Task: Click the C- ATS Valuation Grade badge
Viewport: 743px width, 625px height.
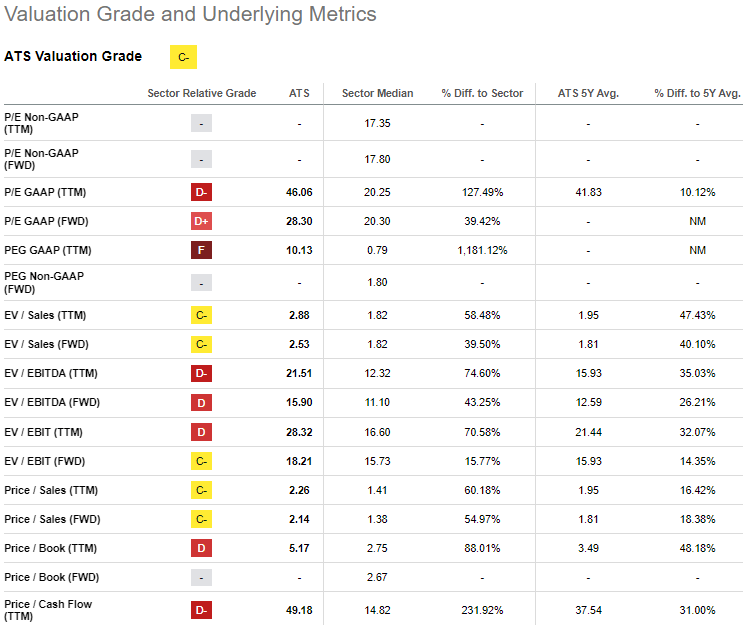Action: (183, 57)
